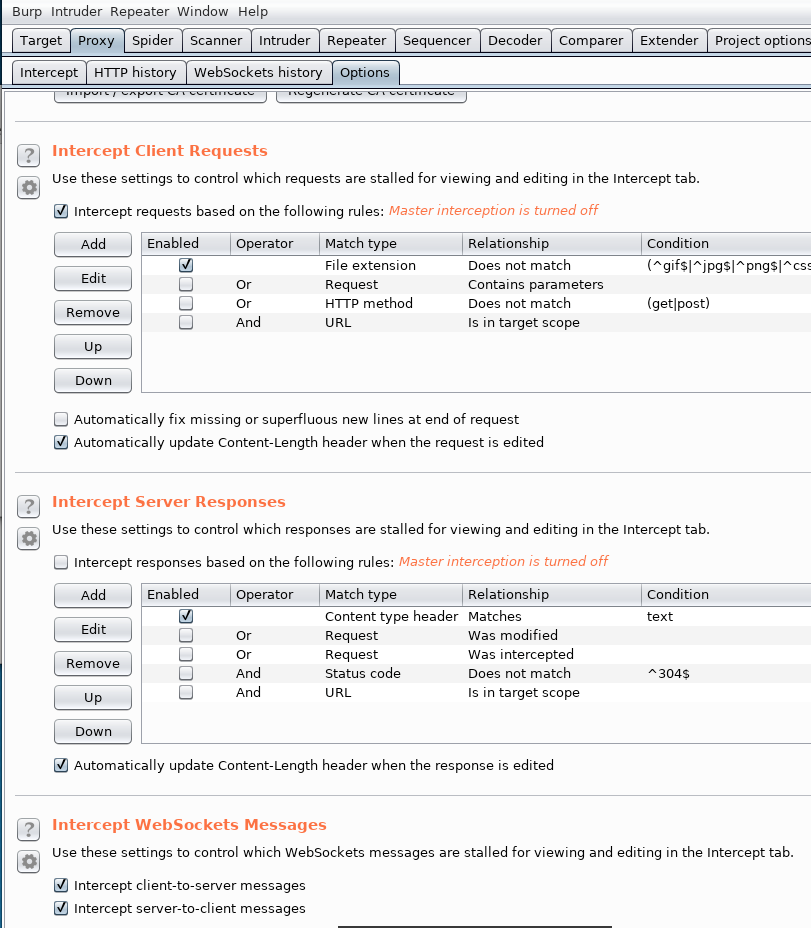This screenshot has height=928, width=811.
Task: Open help for Intercept Client Requests
Action: pyautogui.click(x=28, y=156)
